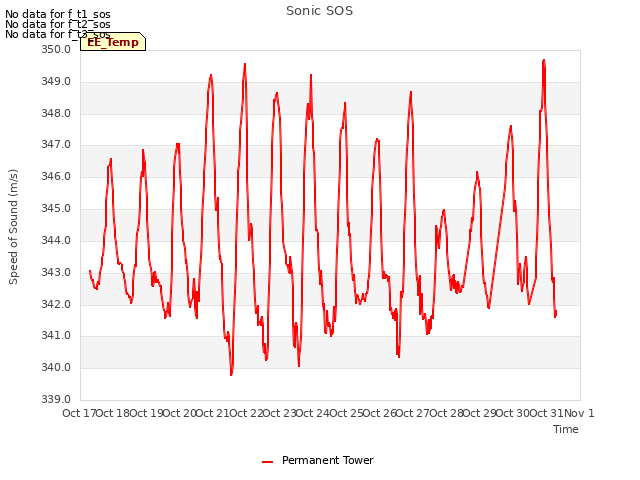640x480 pixels.
Task: Click the 345.0 y-axis tick label
Action: [56, 208]
